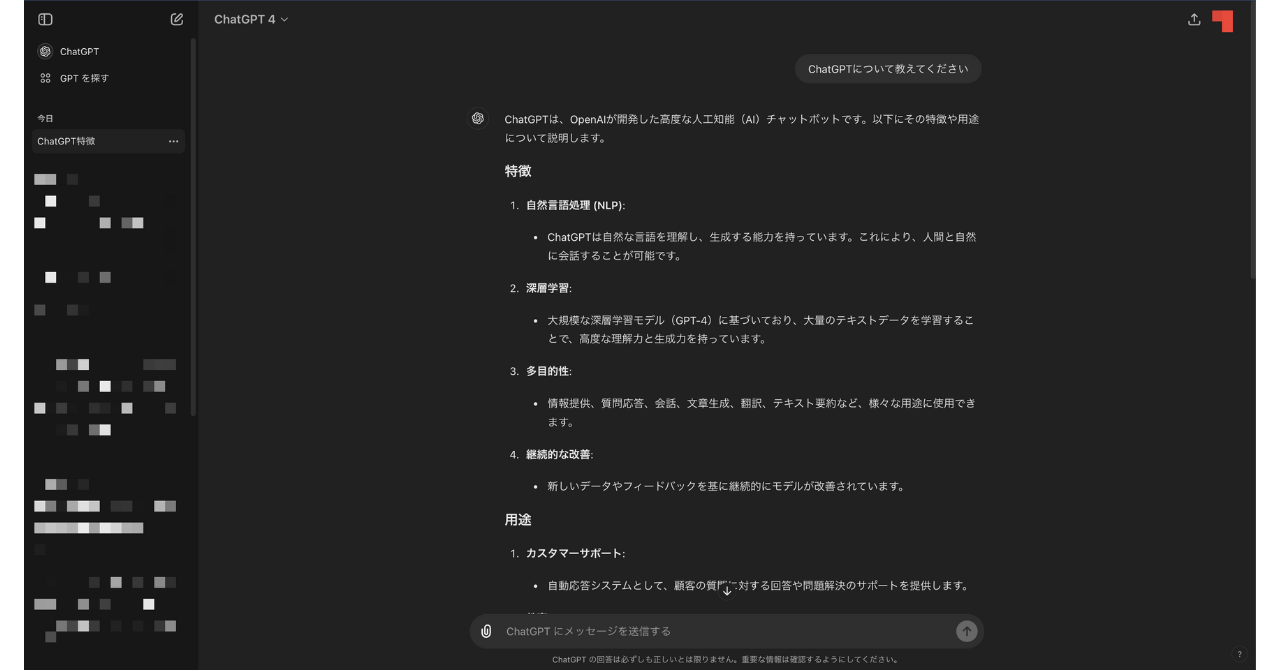This screenshot has height=670, width=1280.
Task: Open the red profile avatar menu
Action: pos(1223,20)
